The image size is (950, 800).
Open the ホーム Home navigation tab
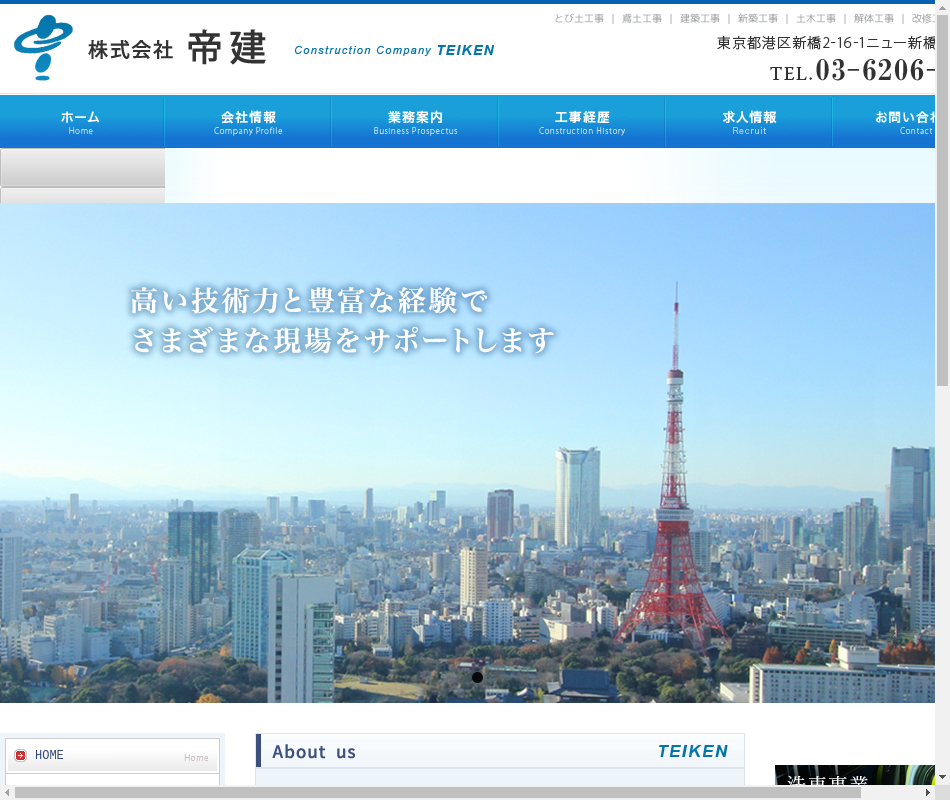tap(81, 122)
